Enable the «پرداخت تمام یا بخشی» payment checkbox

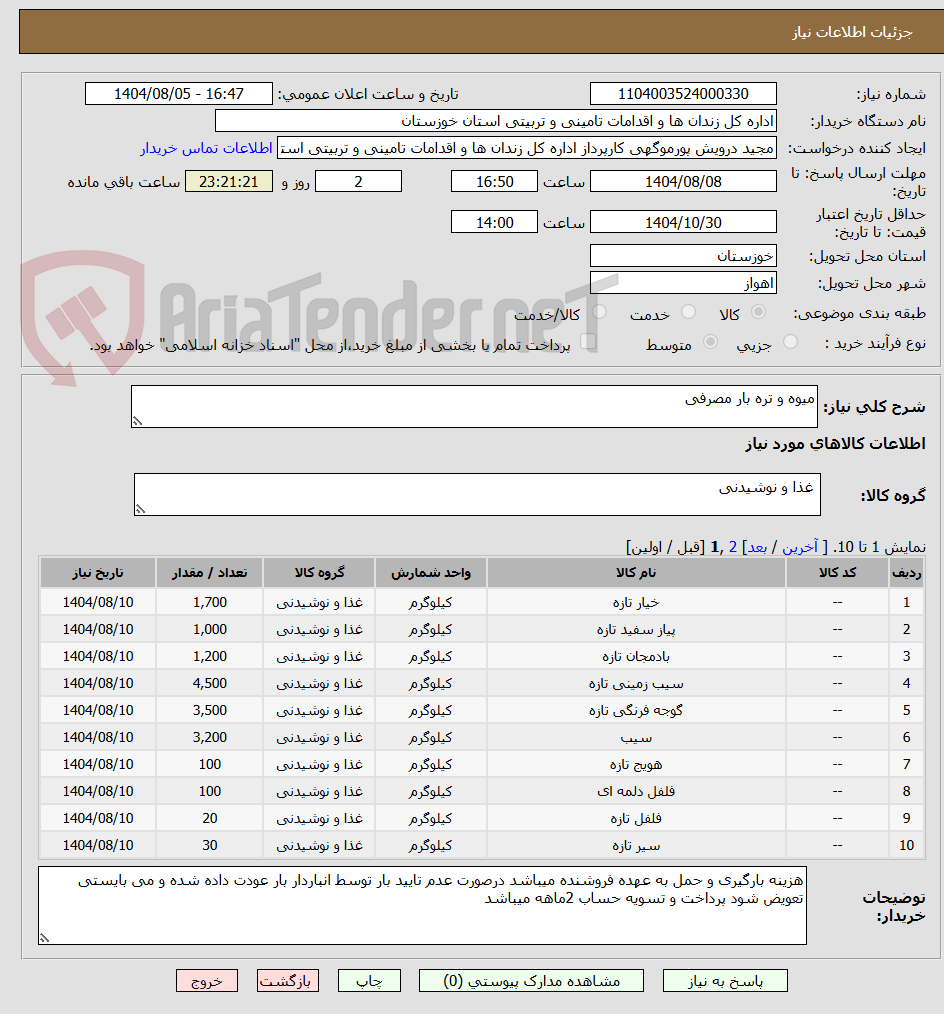tap(588, 341)
